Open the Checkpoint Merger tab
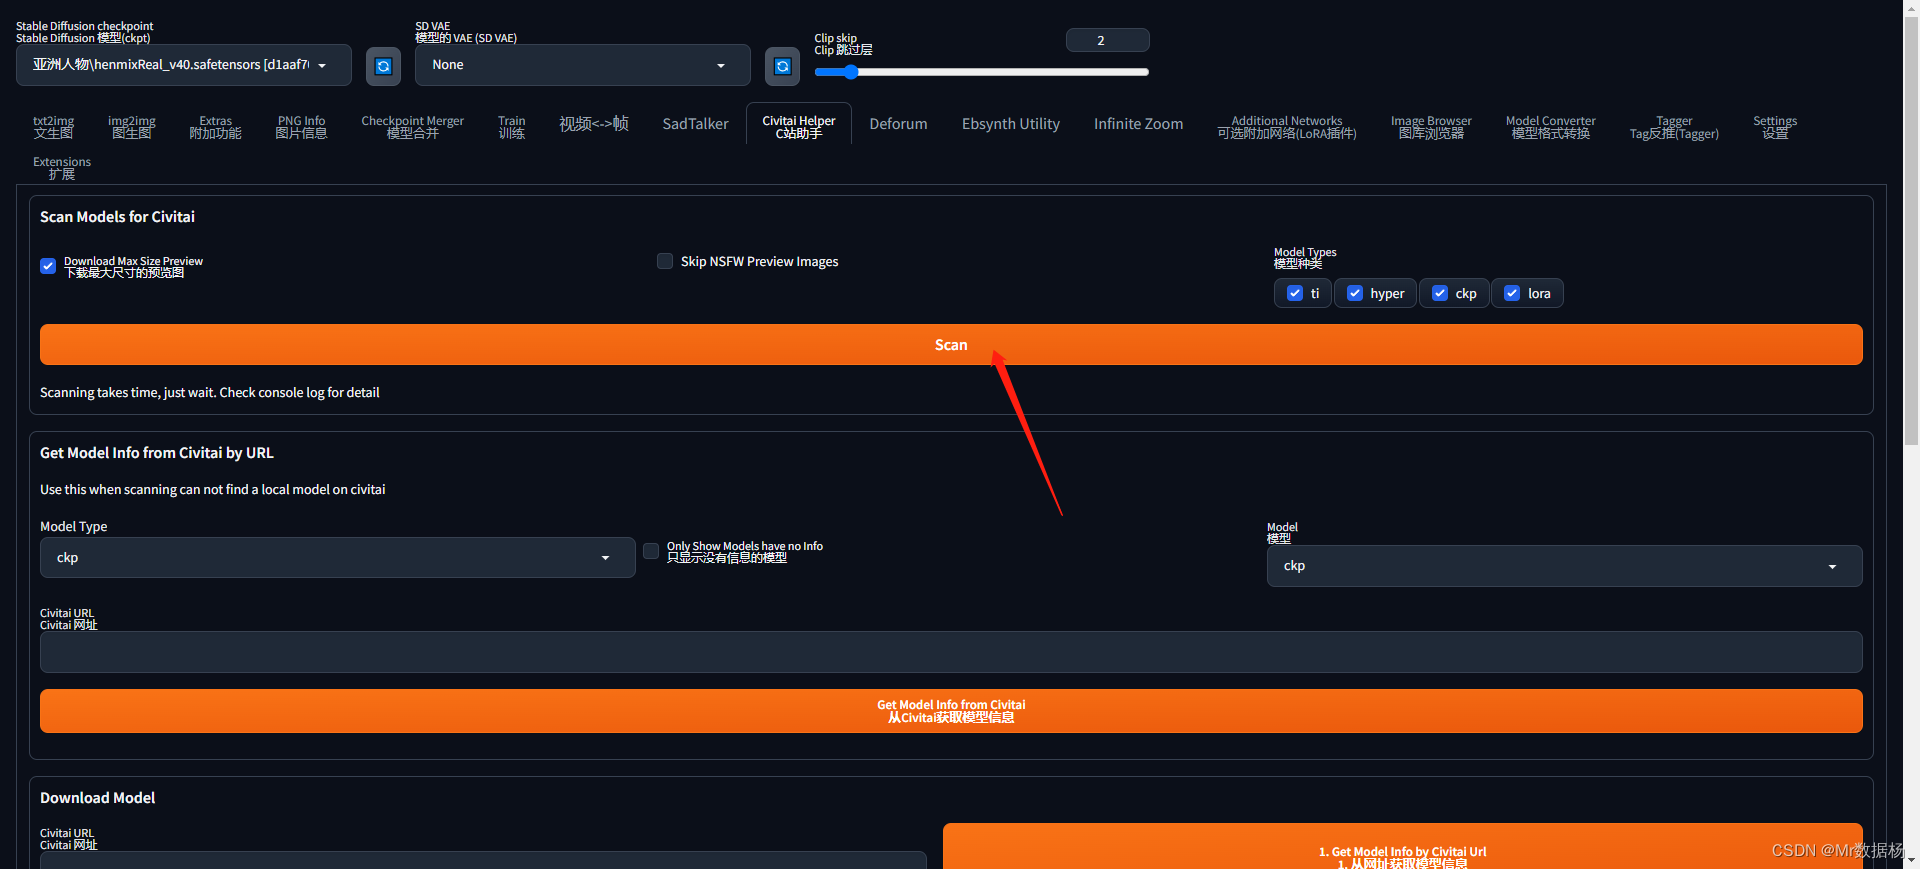1920x869 pixels. point(412,127)
